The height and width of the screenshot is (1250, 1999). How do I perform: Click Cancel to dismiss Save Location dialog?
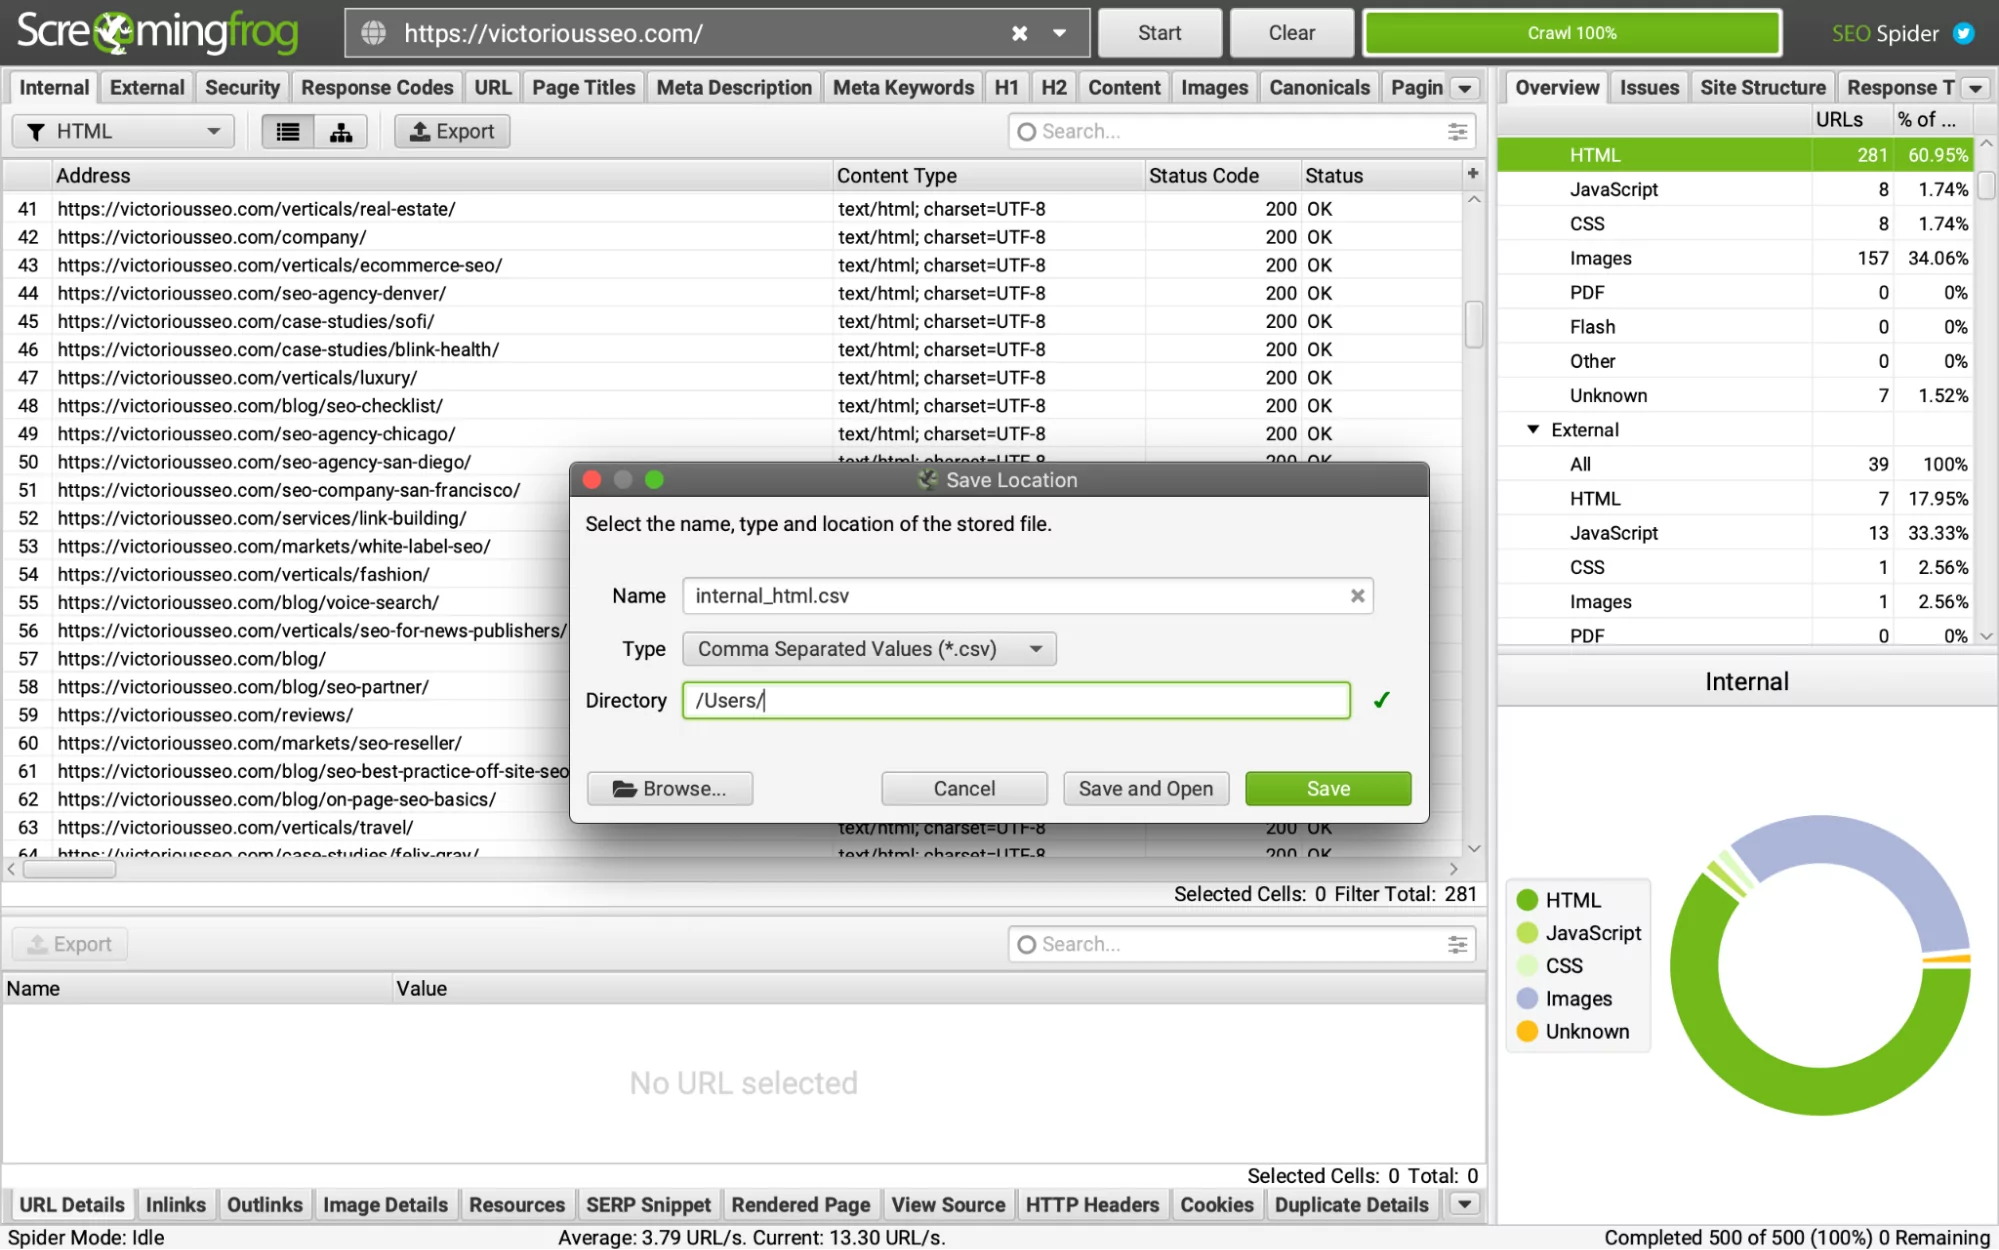pos(965,788)
